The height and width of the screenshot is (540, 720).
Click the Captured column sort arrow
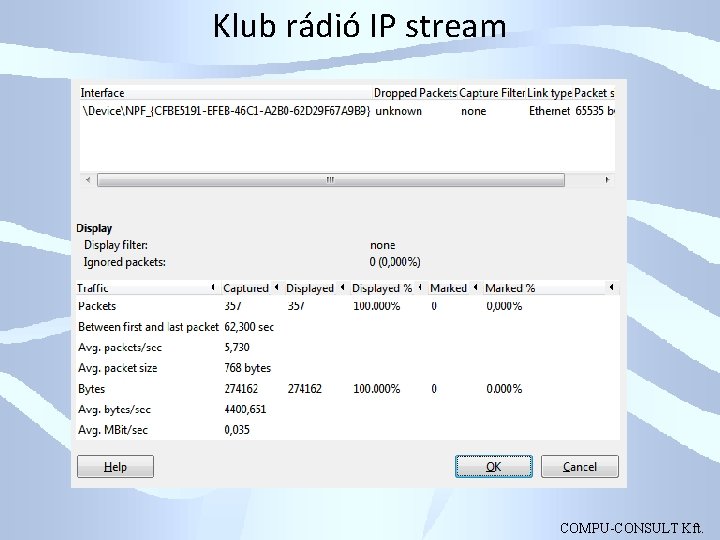point(276,287)
